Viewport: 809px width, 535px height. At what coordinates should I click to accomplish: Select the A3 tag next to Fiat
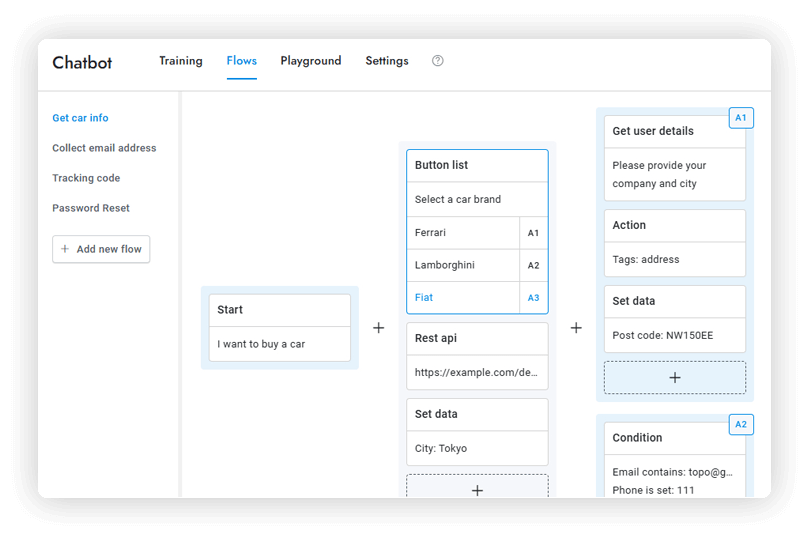pyautogui.click(x=533, y=298)
